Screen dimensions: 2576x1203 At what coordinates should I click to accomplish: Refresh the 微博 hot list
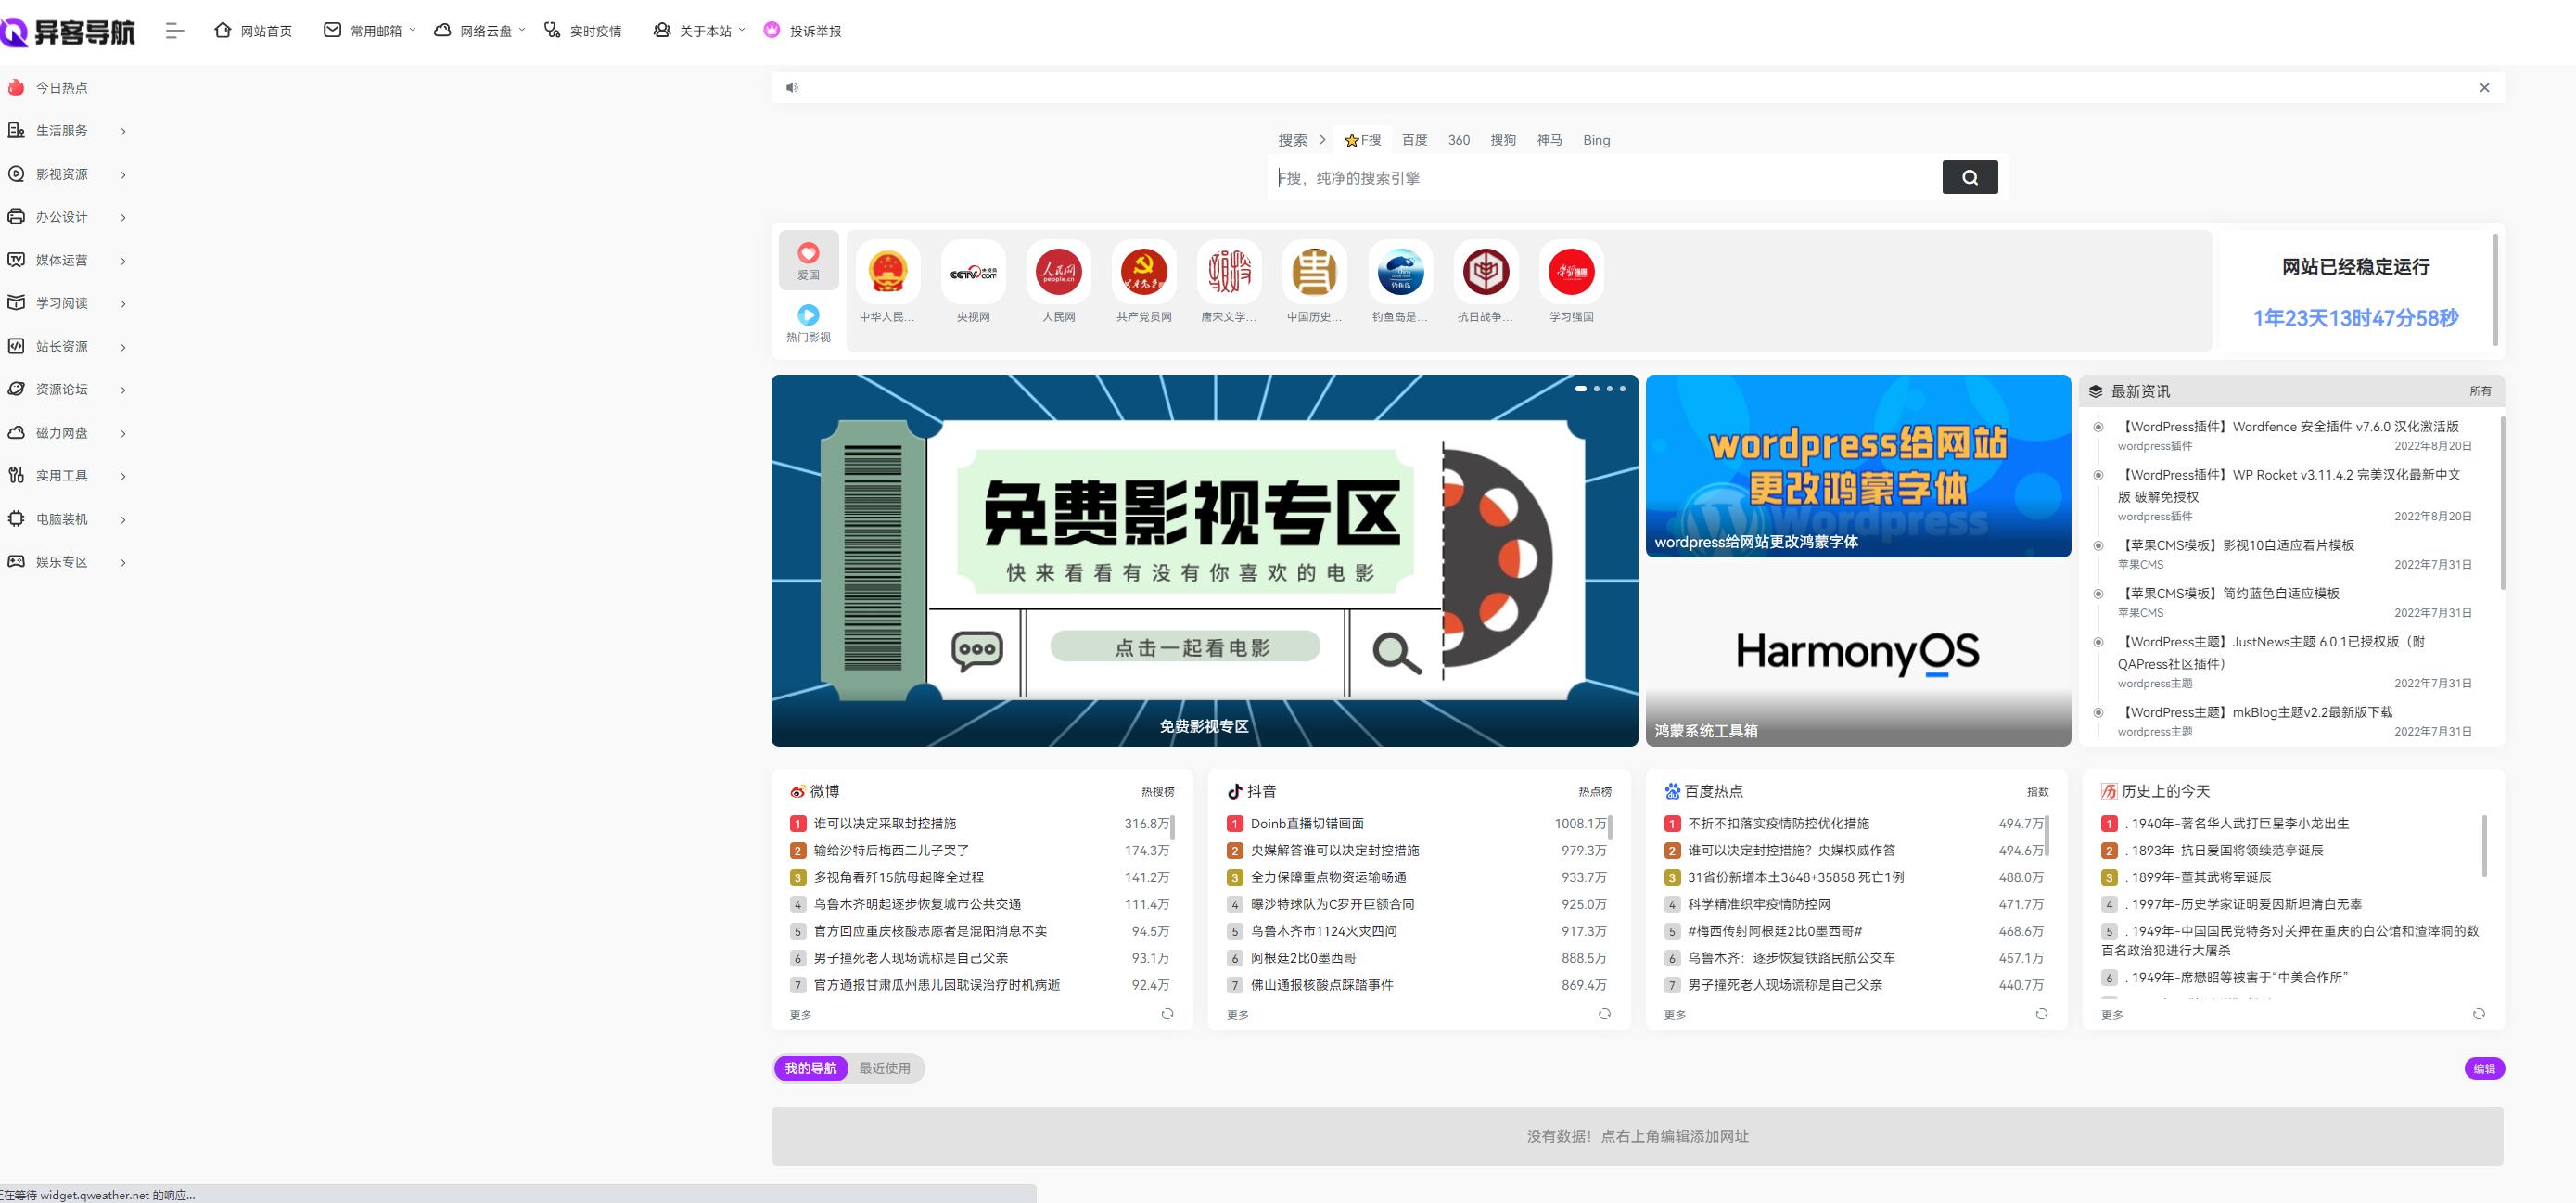(x=1167, y=1014)
